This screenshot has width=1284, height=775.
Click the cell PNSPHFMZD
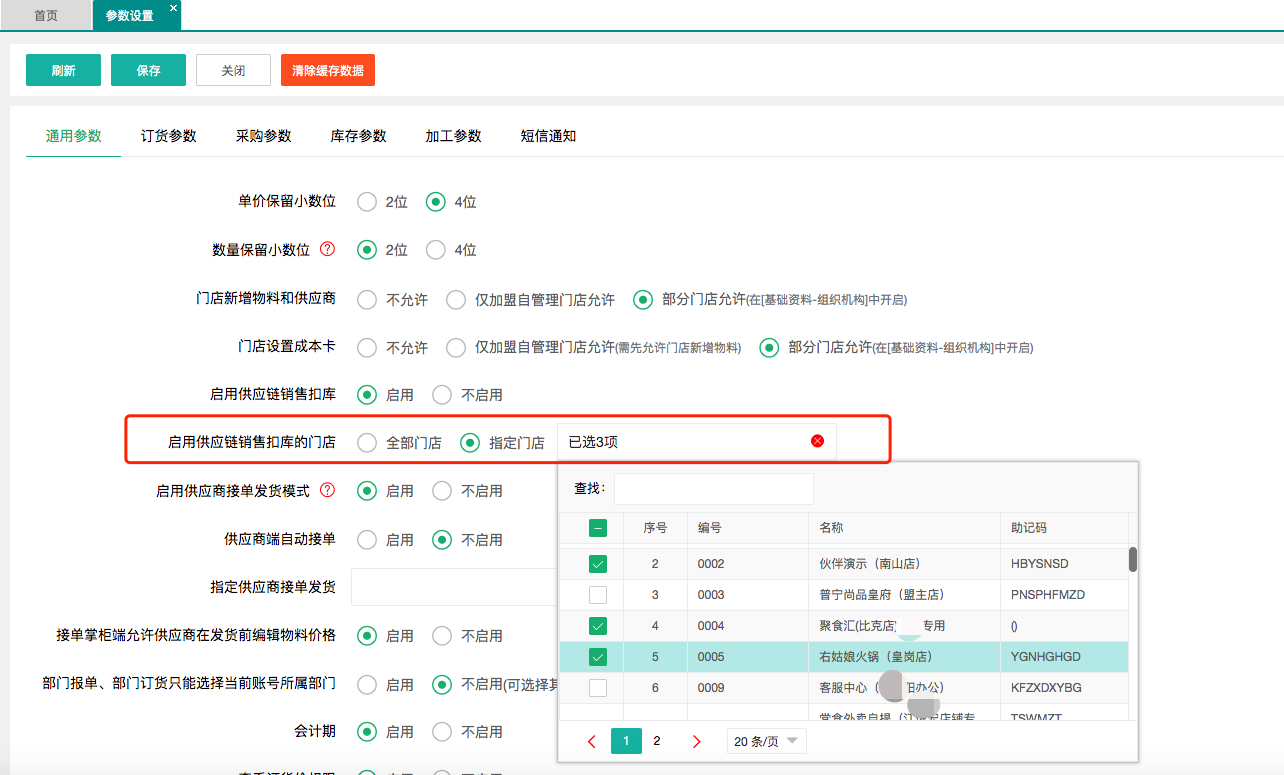click(x=1064, y=595)
